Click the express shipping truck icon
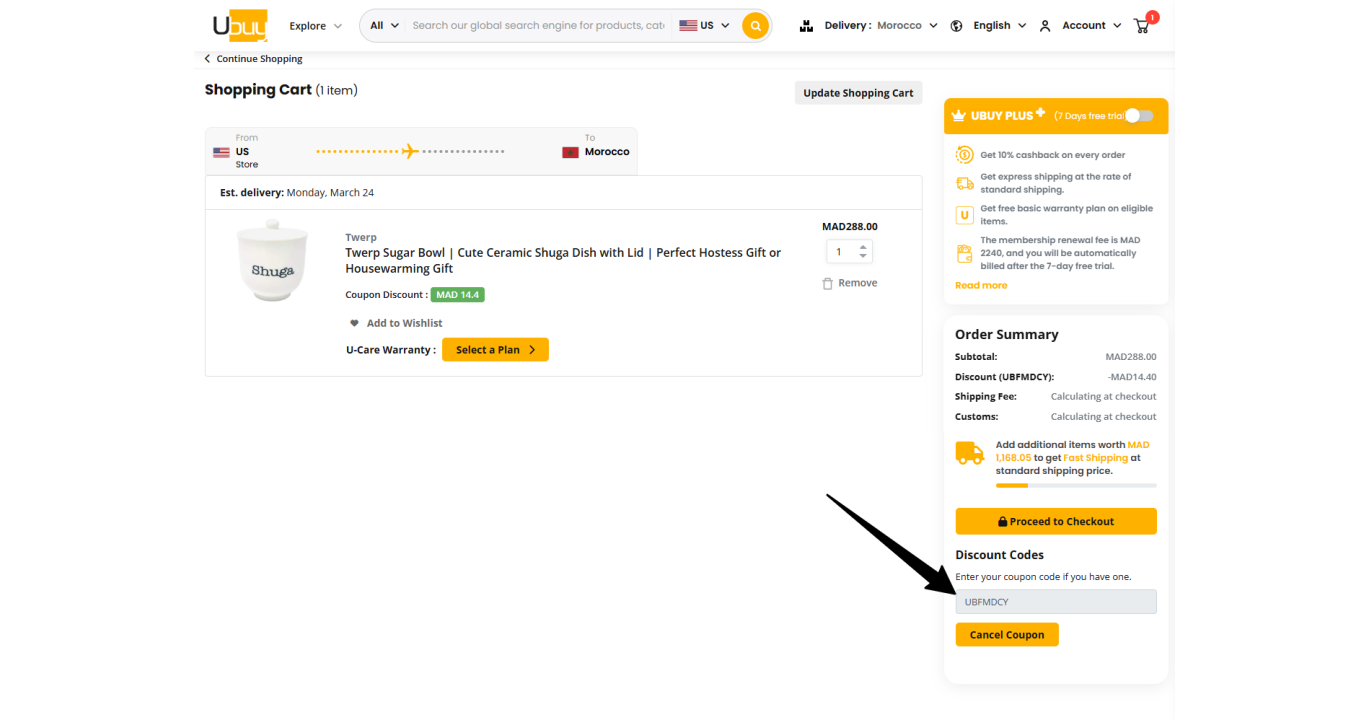 pyautogui.click(x=965, y=183)
